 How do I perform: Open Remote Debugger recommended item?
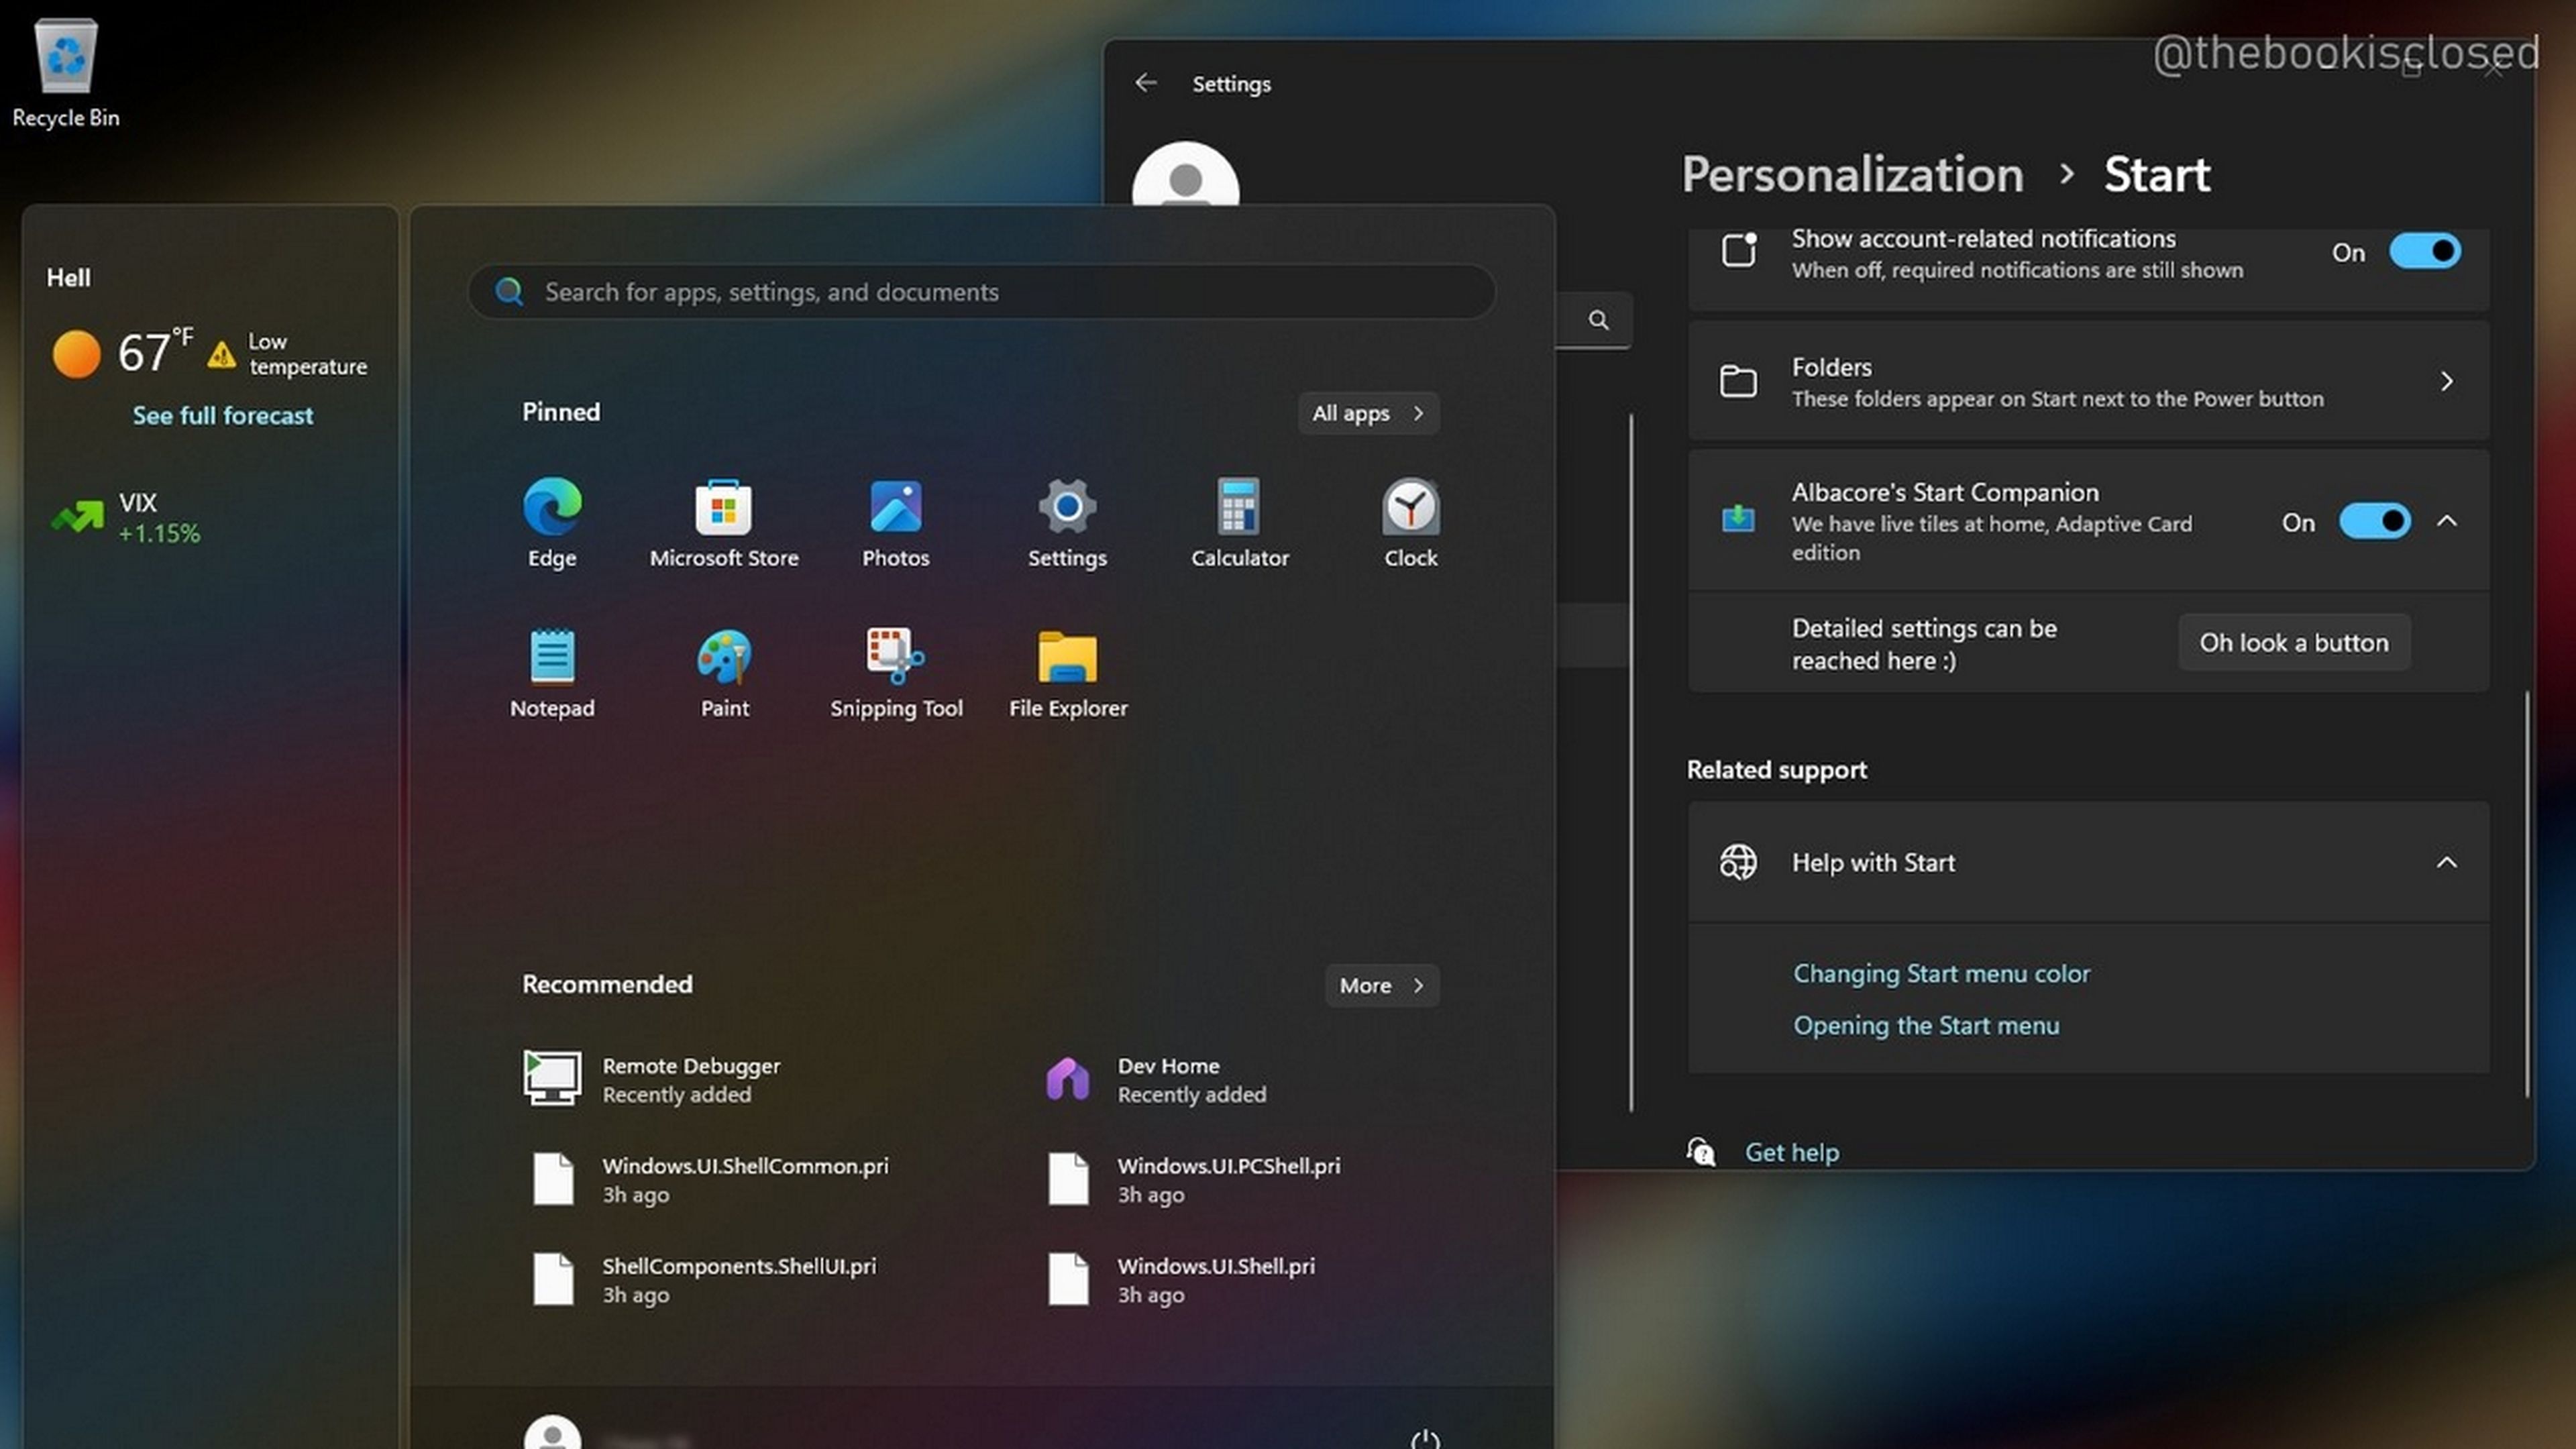tap(651, 1079)
